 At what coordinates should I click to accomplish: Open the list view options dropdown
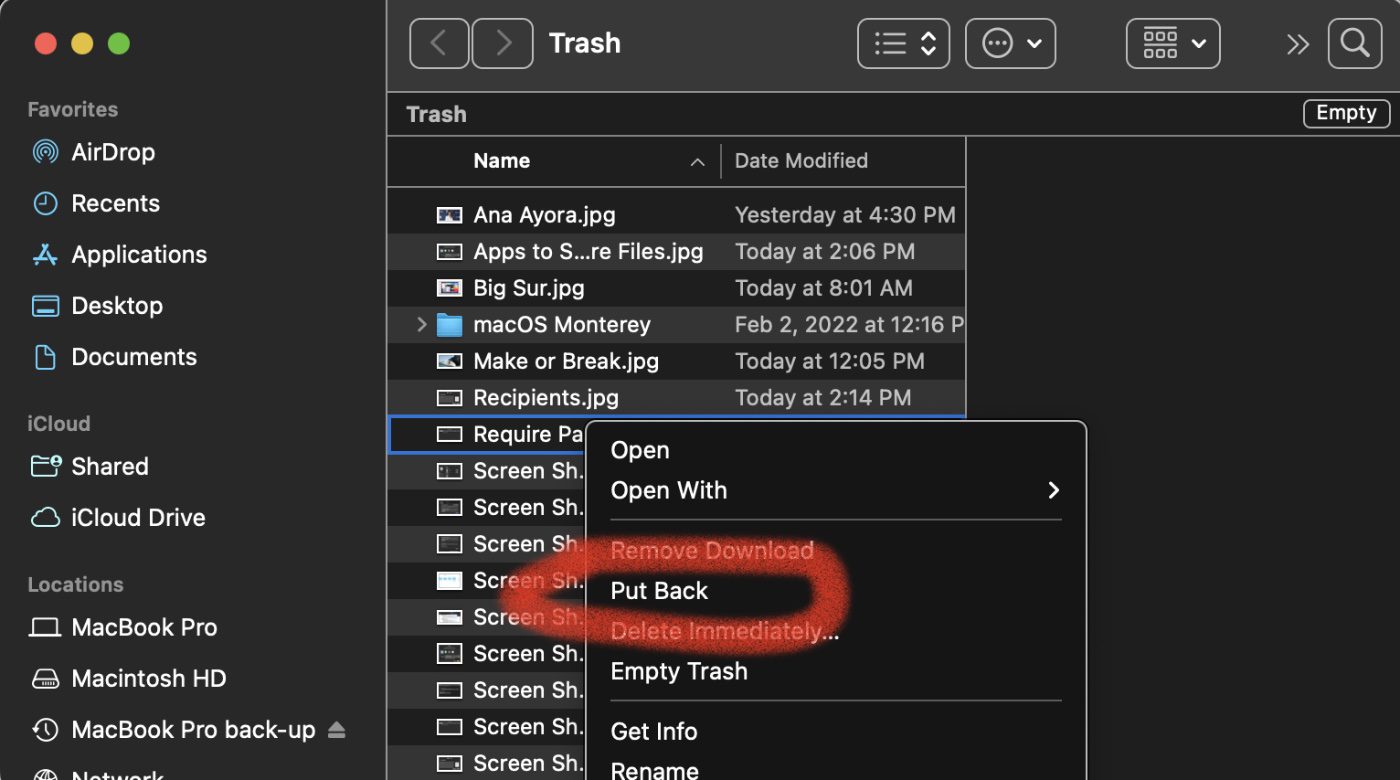click(x=903, y=44)
